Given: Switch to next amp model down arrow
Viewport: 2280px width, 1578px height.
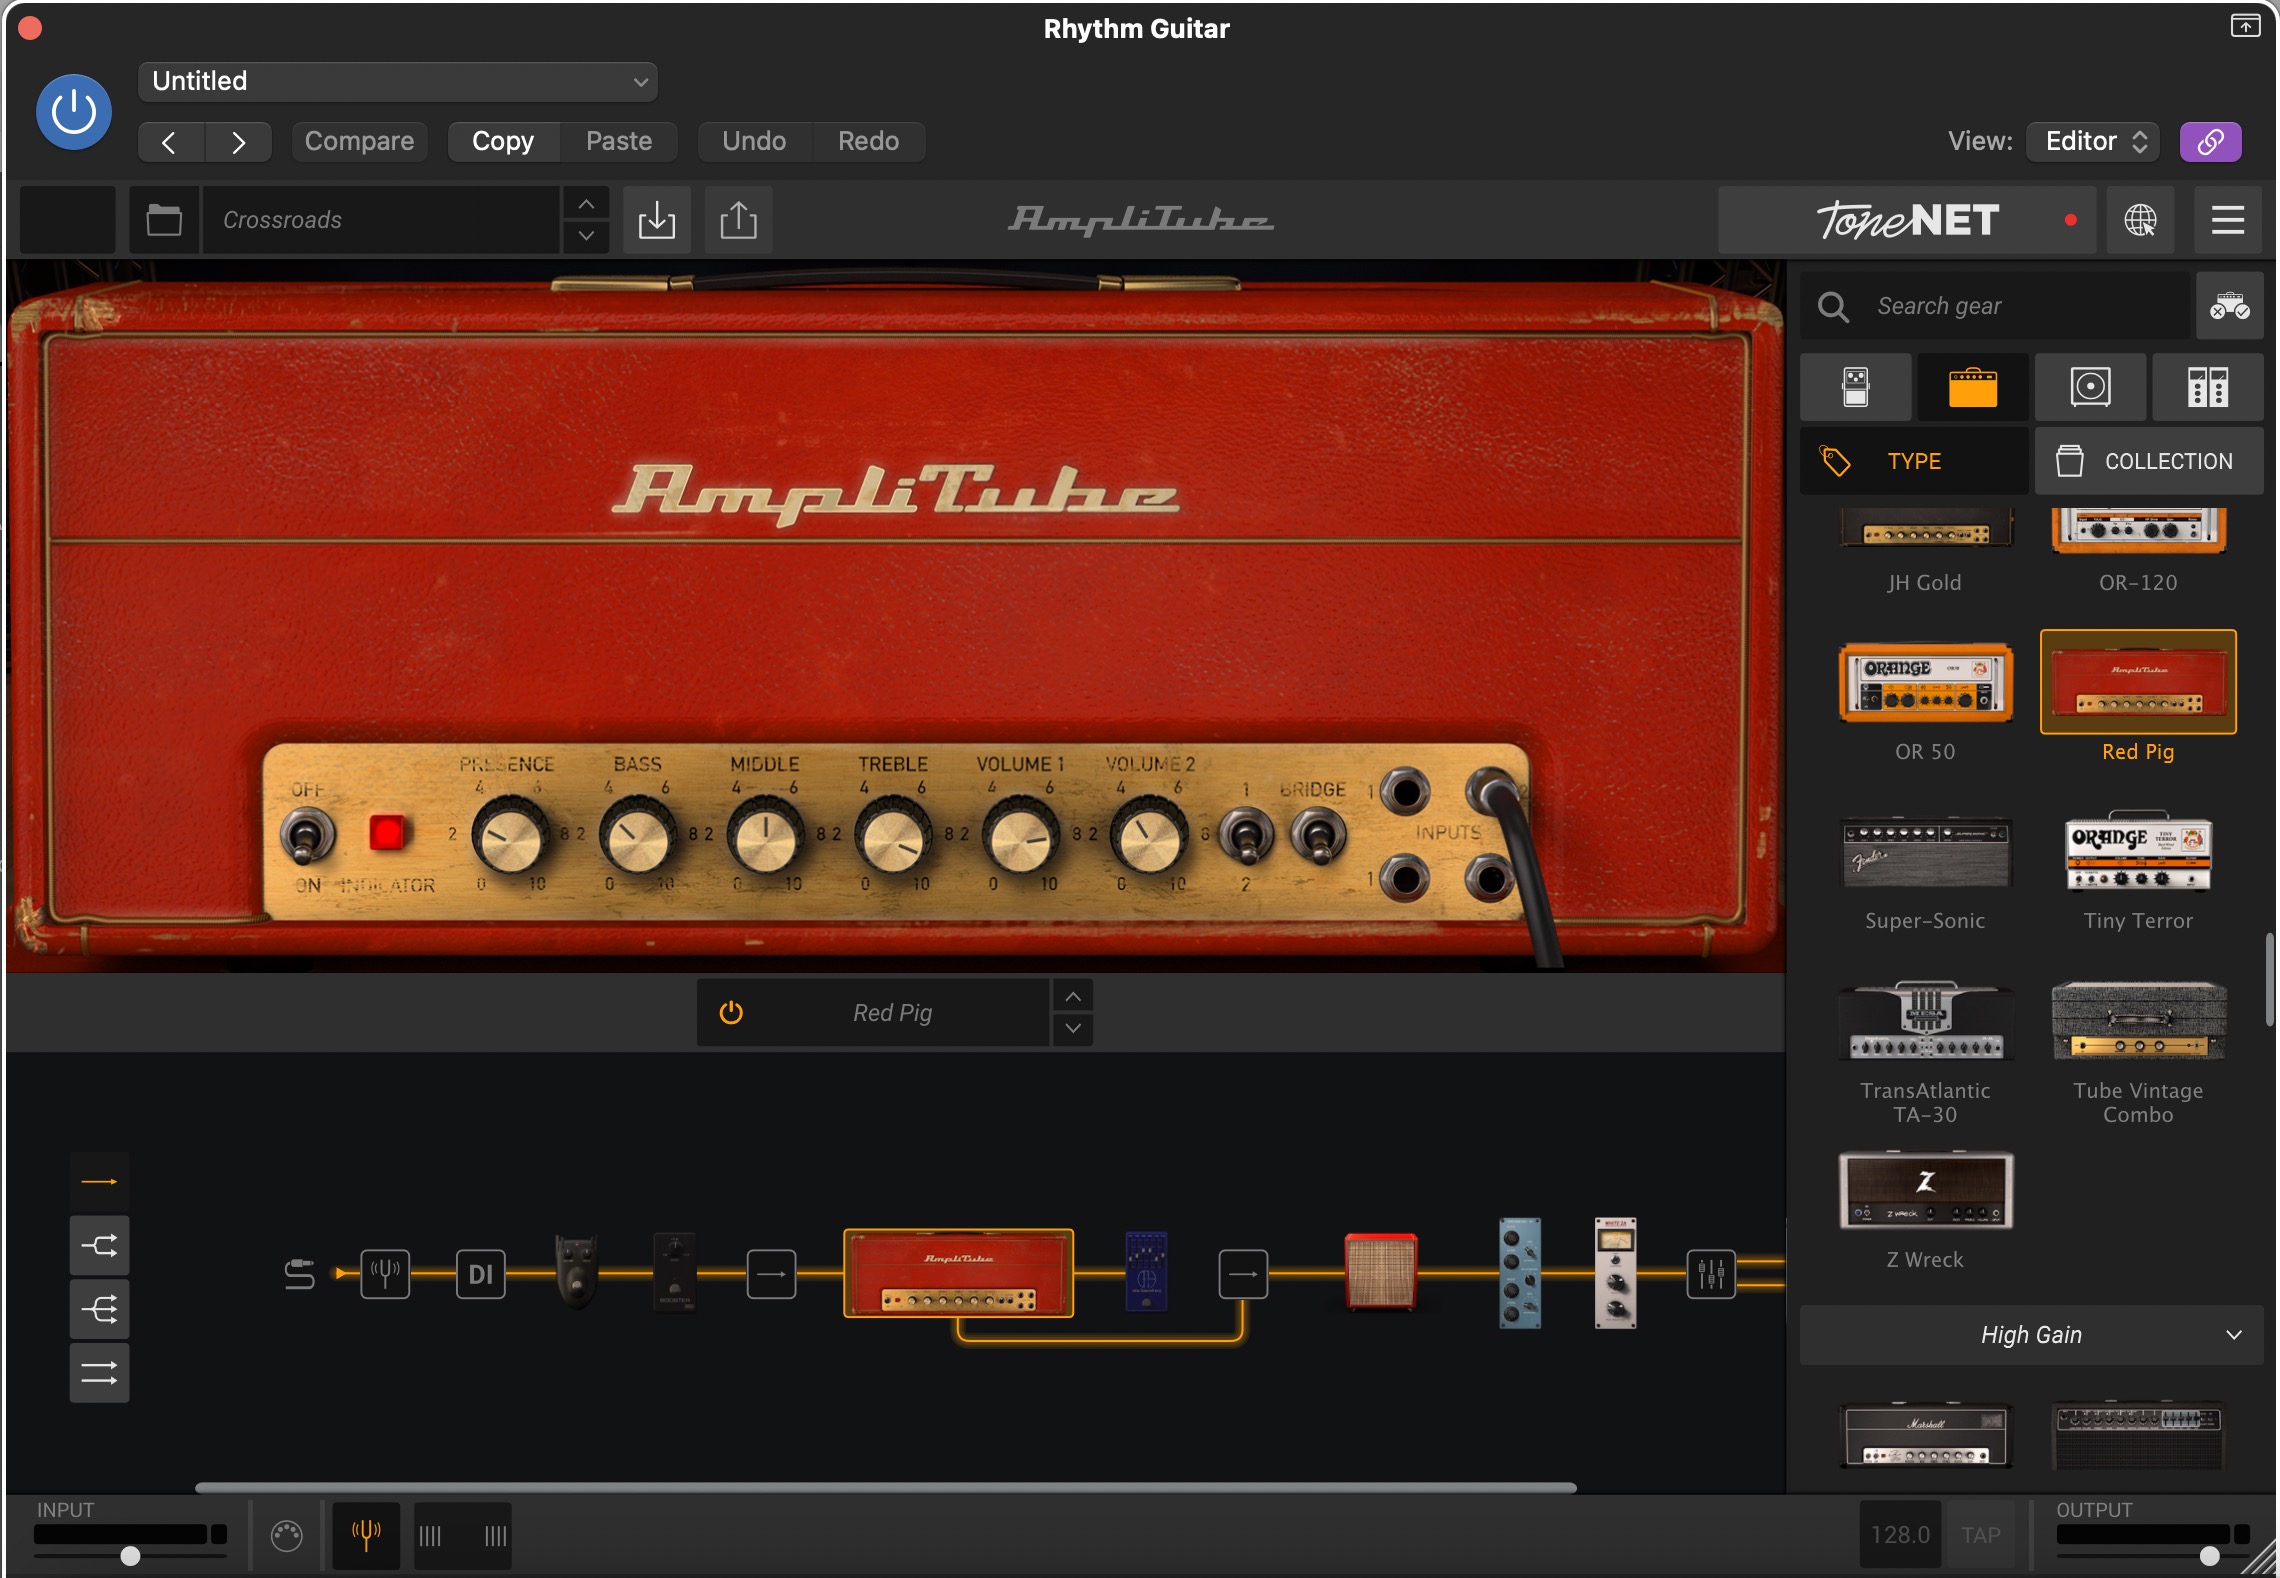Looking at the screenshot, I should 1073,1029.
